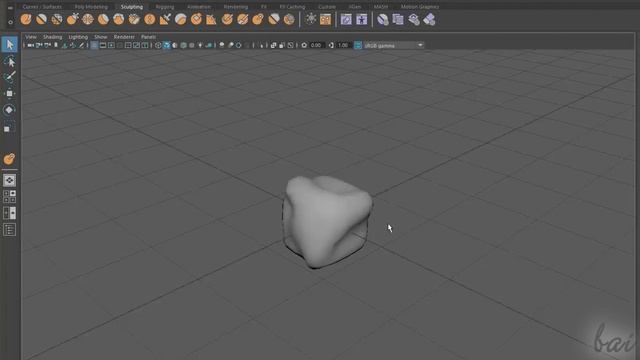The height and width of the screenshot is (360, 640).
Task: Choose the Relax sculpt tool on the shelf
Action: [x=57, y=19]
